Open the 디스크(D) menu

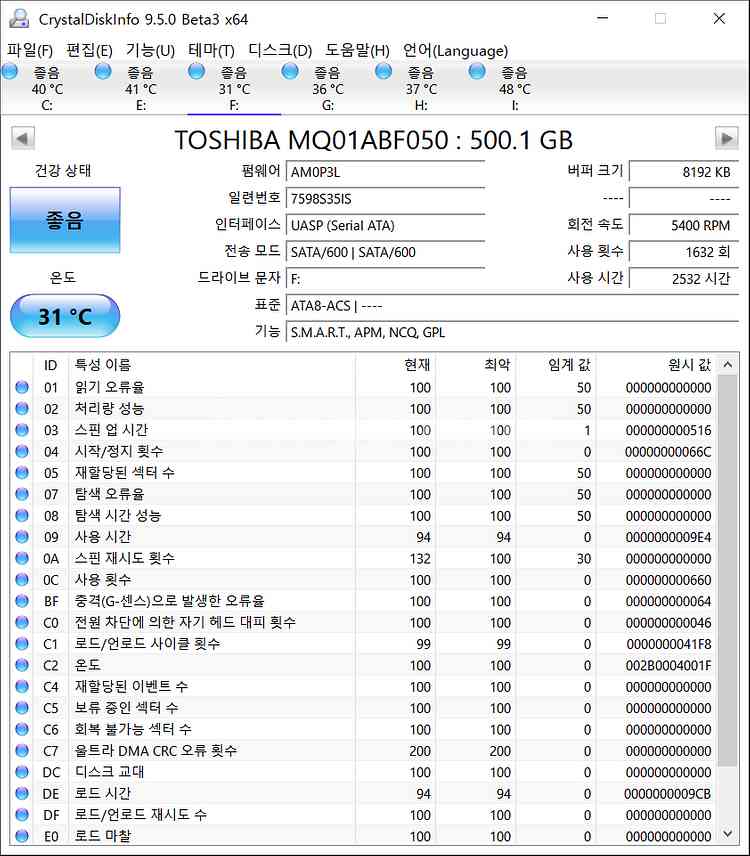[280, 51]
